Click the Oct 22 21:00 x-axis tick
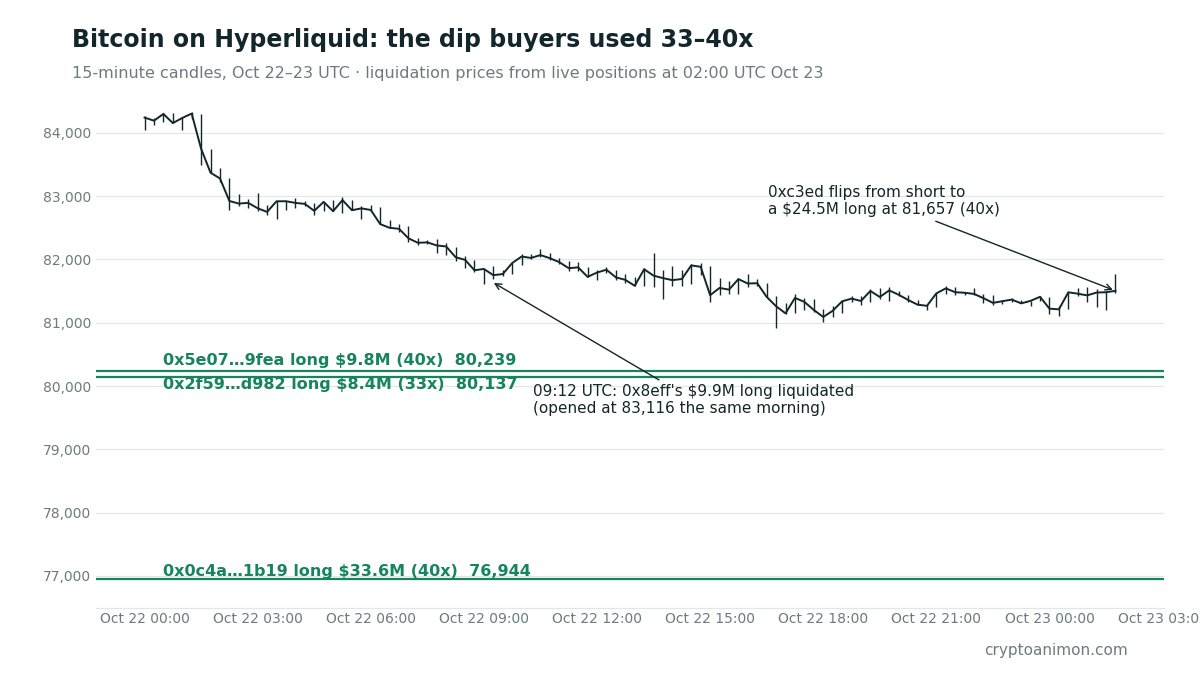This screenshot has width=1200, height=675. 936,619
